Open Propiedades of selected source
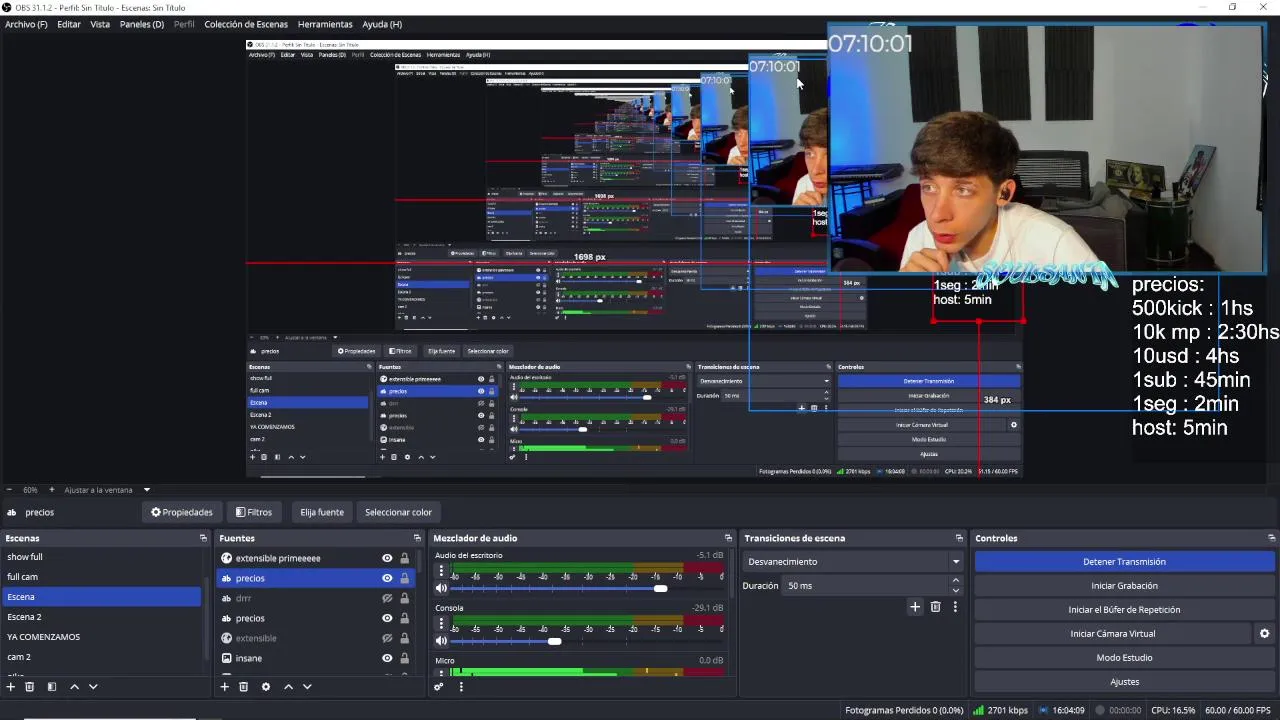1280x720 pixels. pos(182,512)
